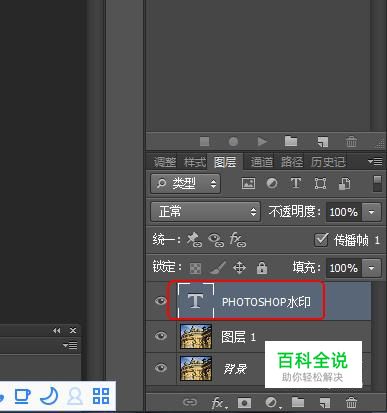Open the layers panel flyout menu
The width and height of the screenshot is (387, 413).
coord(375,162)
